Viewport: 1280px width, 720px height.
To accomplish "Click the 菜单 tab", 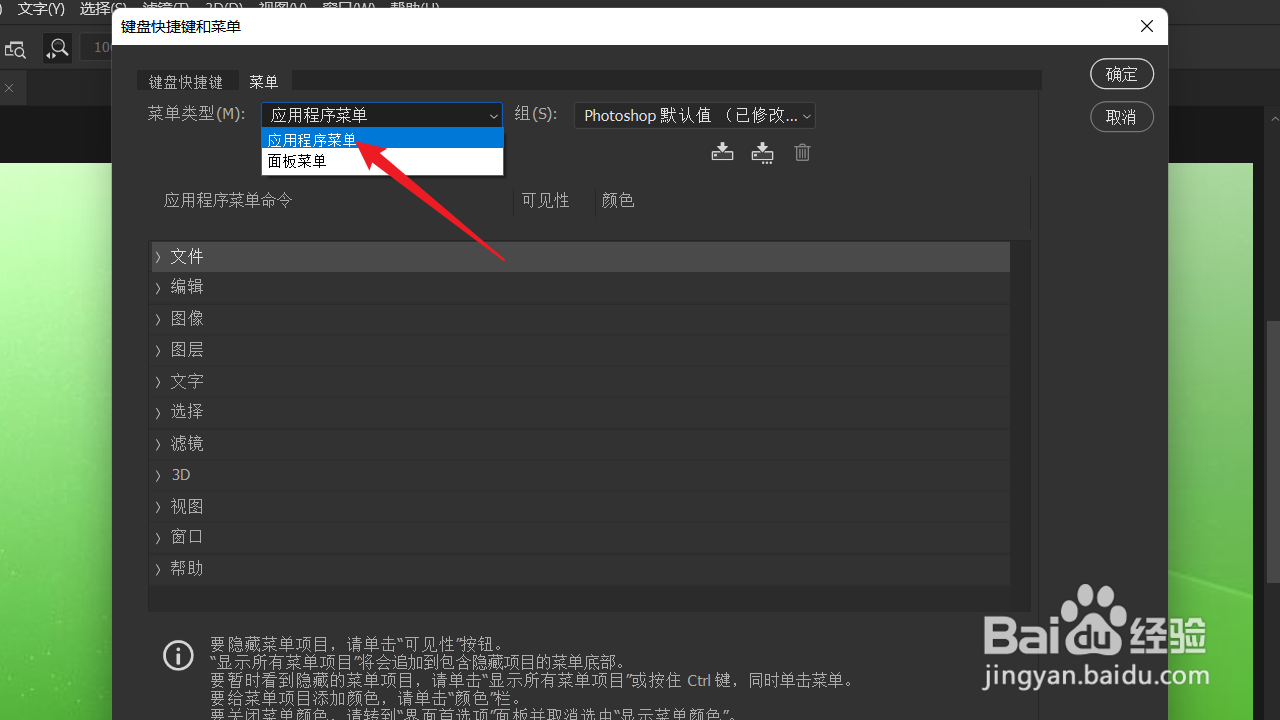I will 263,81.
